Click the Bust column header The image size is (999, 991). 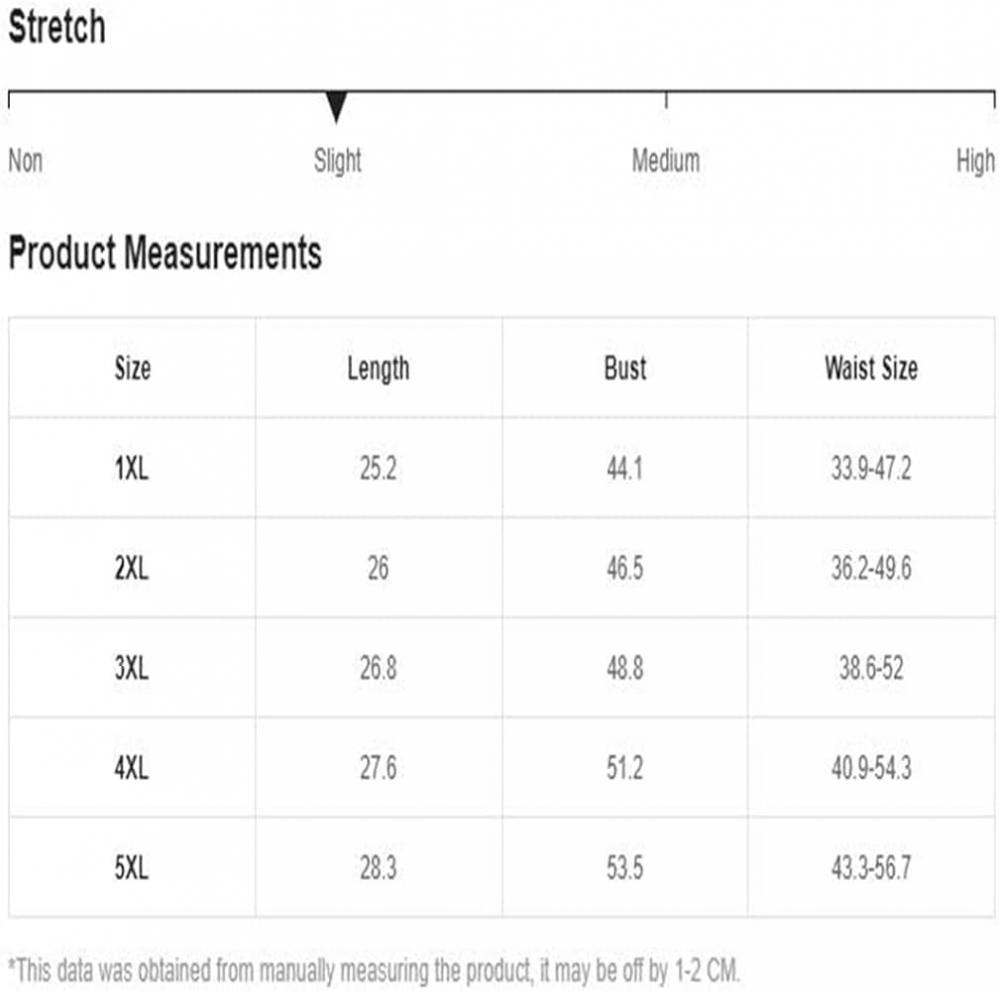pyautogui.click(x=625, y=368)
